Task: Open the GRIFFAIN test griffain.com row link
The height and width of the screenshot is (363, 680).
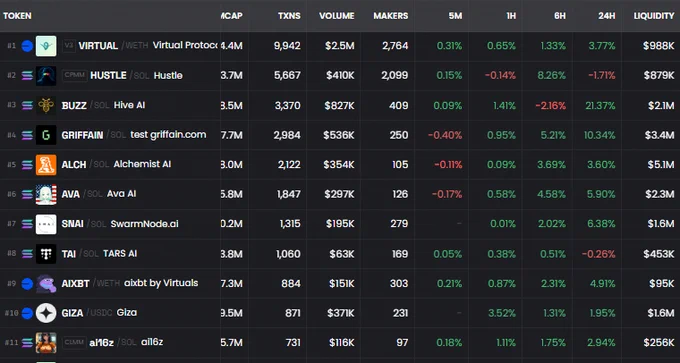Action: (x=134, y=135)
